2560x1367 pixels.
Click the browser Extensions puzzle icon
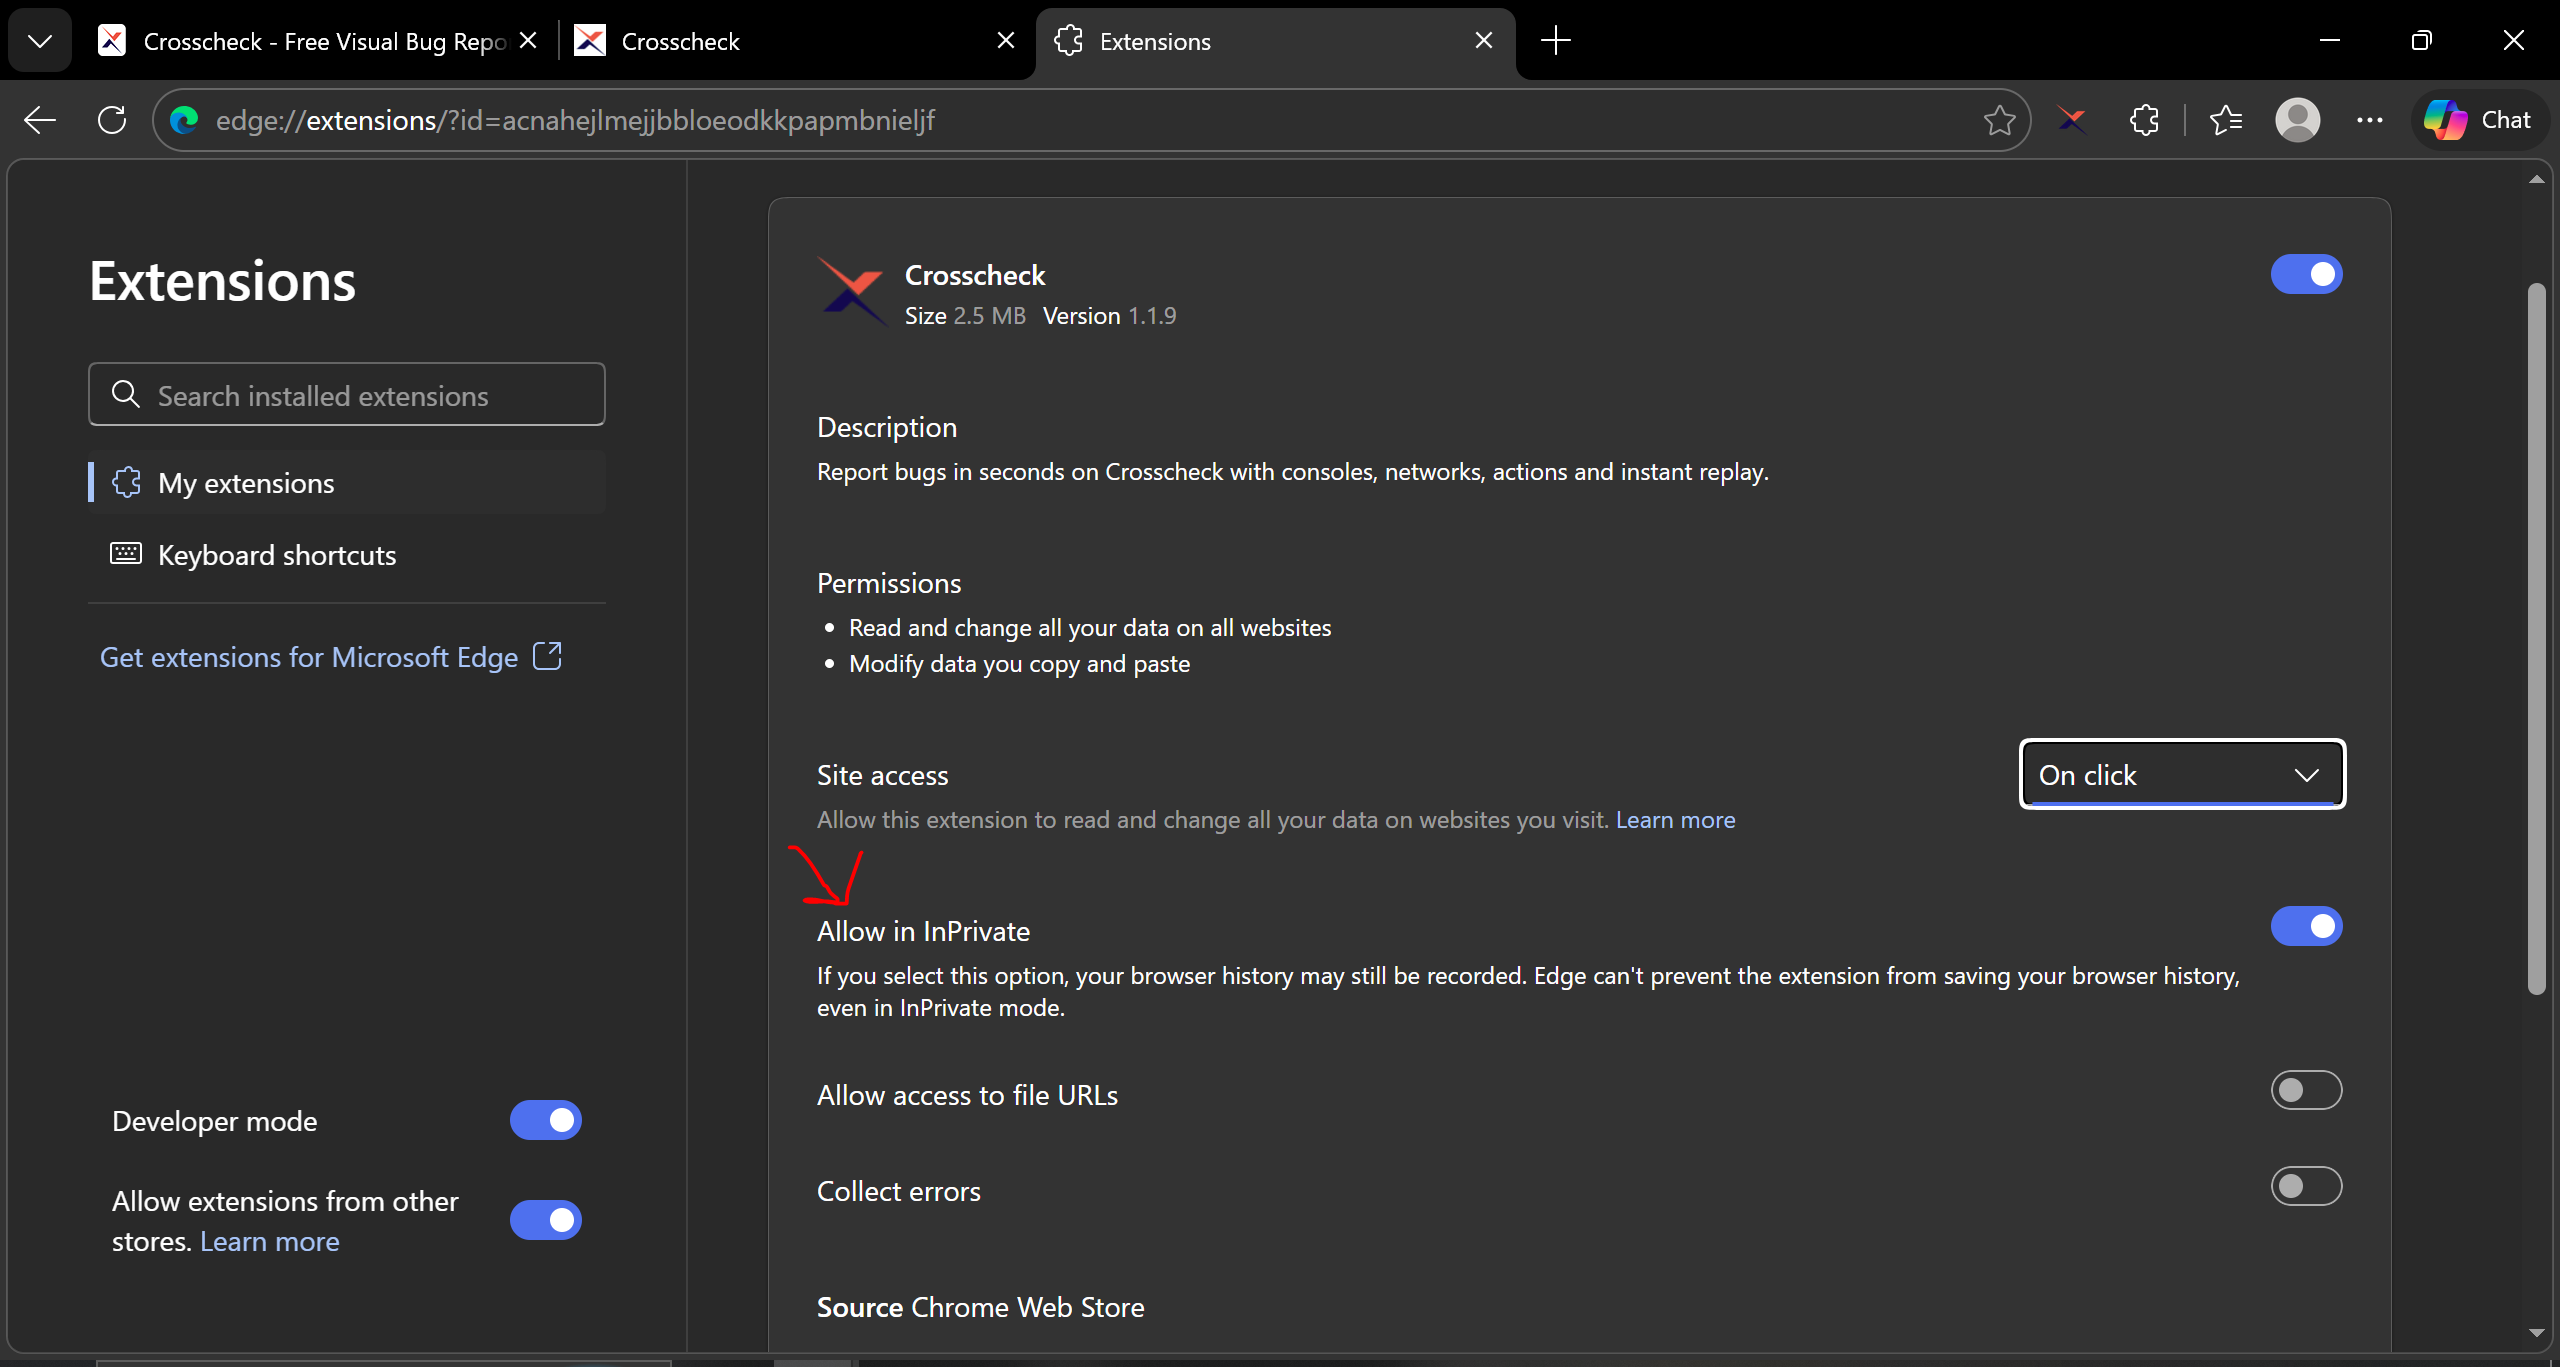pos(2145,120)
